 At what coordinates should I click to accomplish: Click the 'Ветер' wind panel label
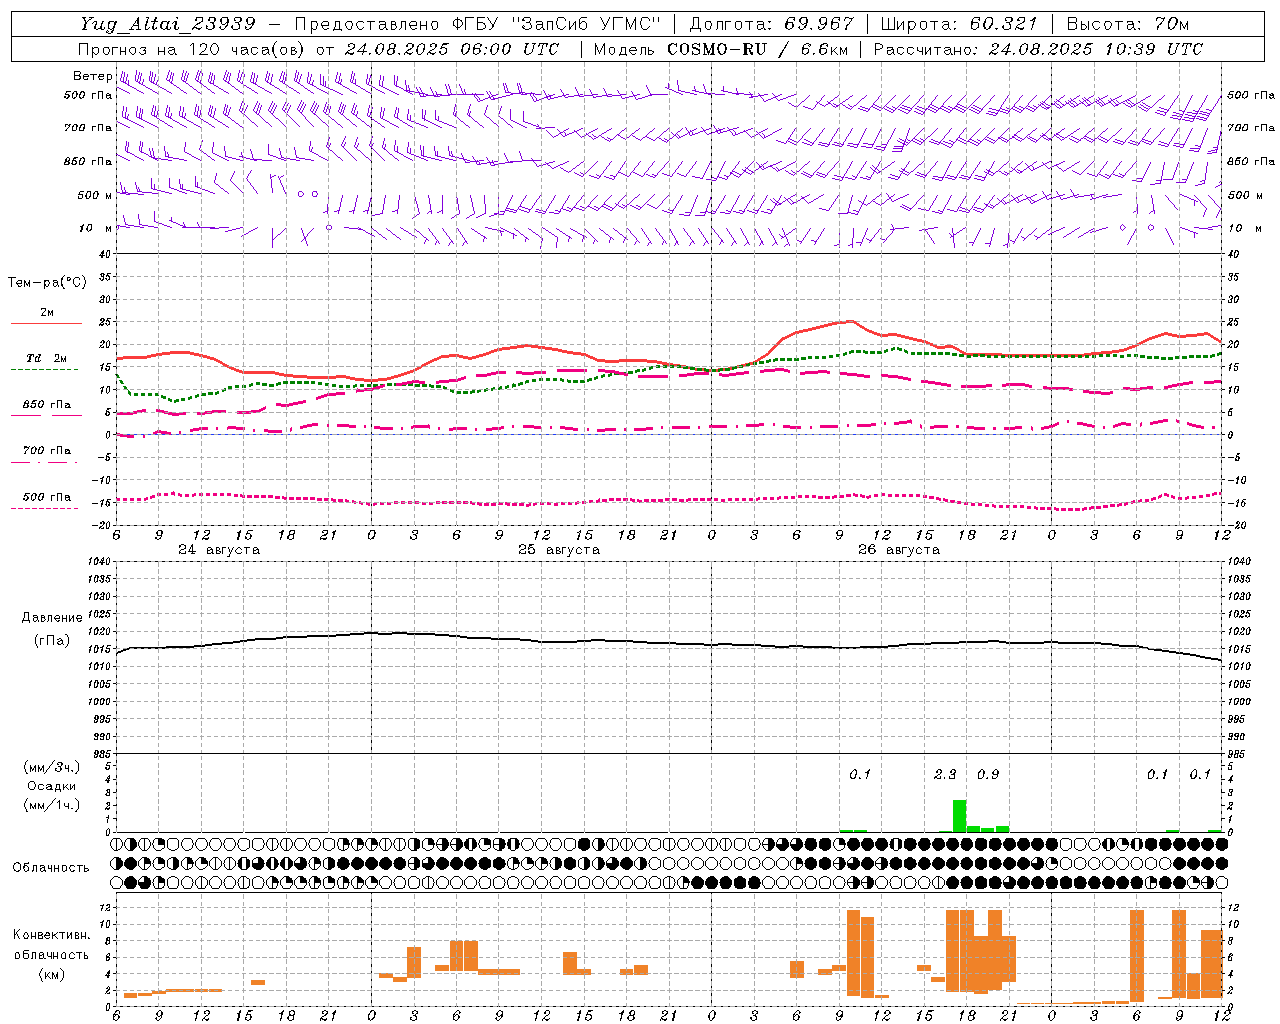(x=92, y=76)
